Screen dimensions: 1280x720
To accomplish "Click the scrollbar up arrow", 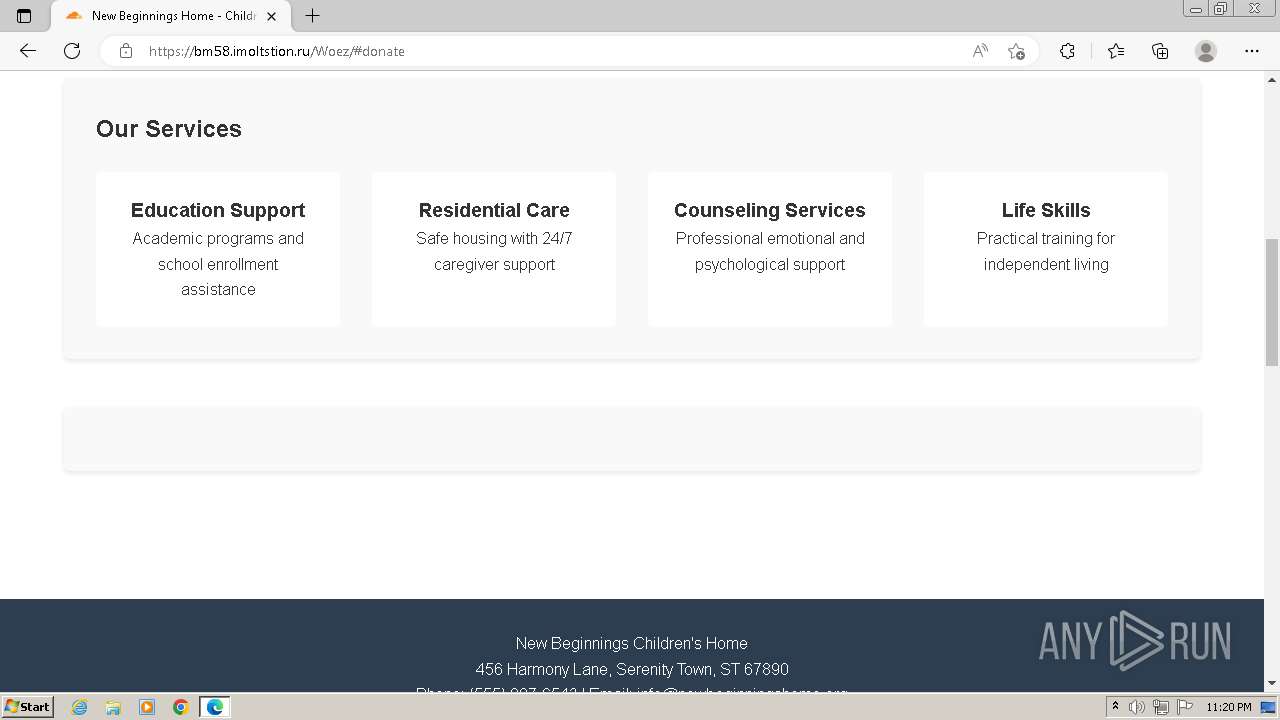I will point(1272,78).
